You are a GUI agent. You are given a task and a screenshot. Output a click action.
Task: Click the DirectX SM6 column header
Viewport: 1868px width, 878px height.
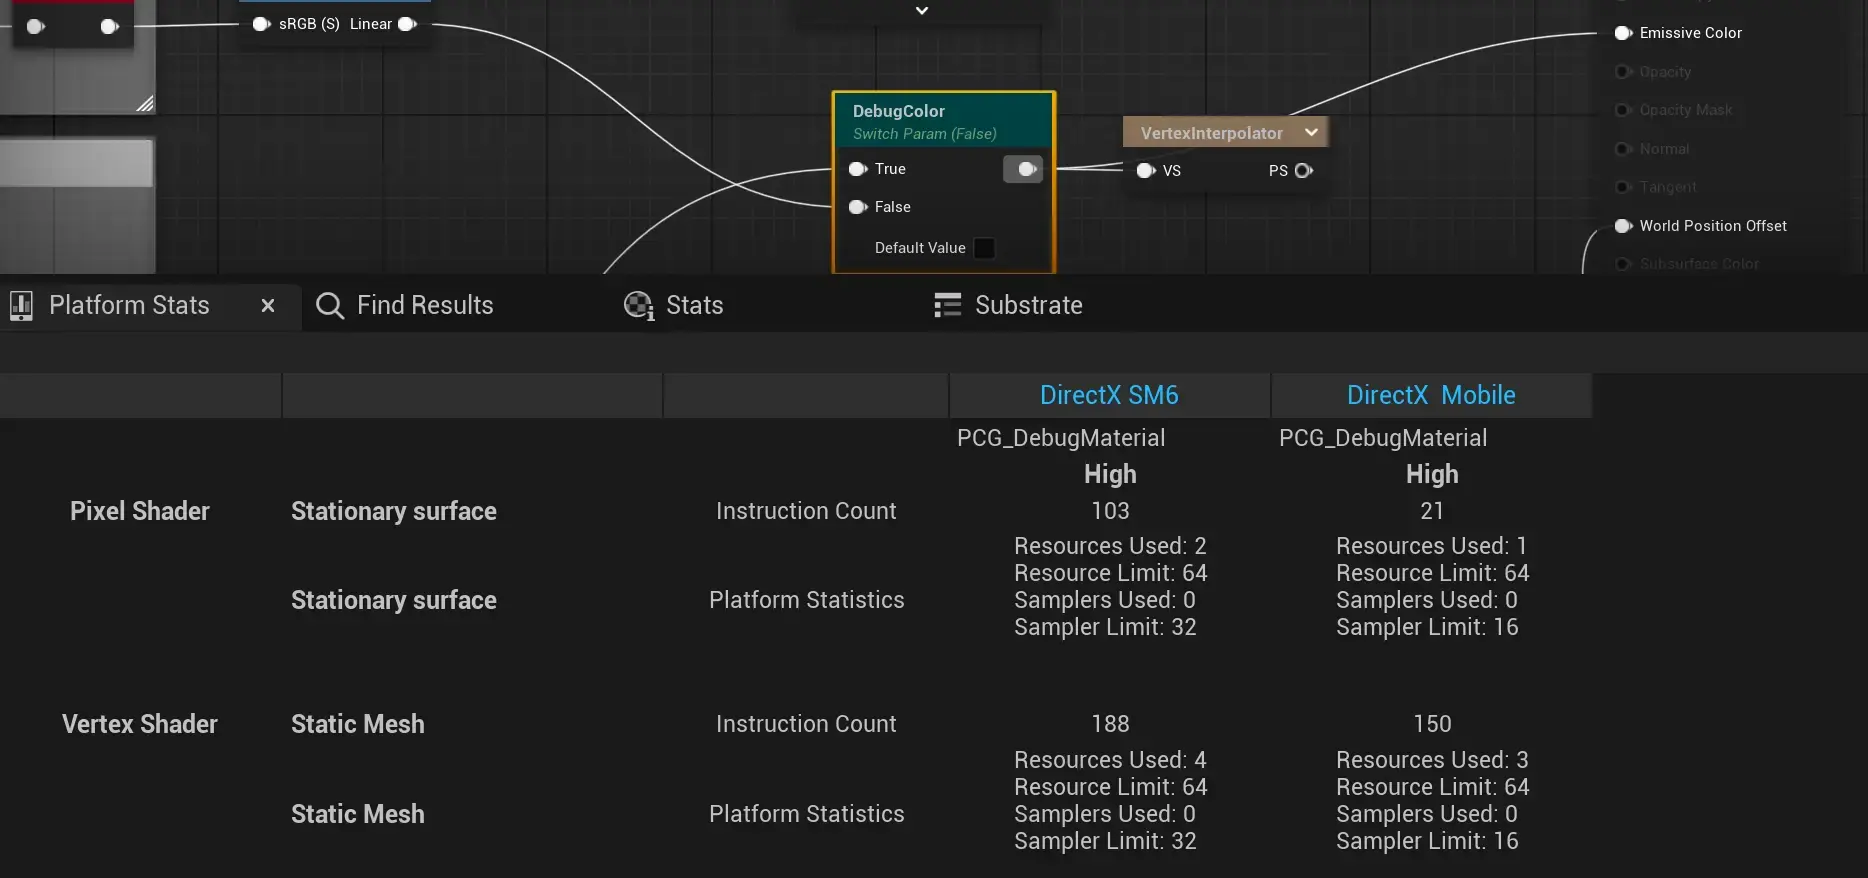(1109, 395)
